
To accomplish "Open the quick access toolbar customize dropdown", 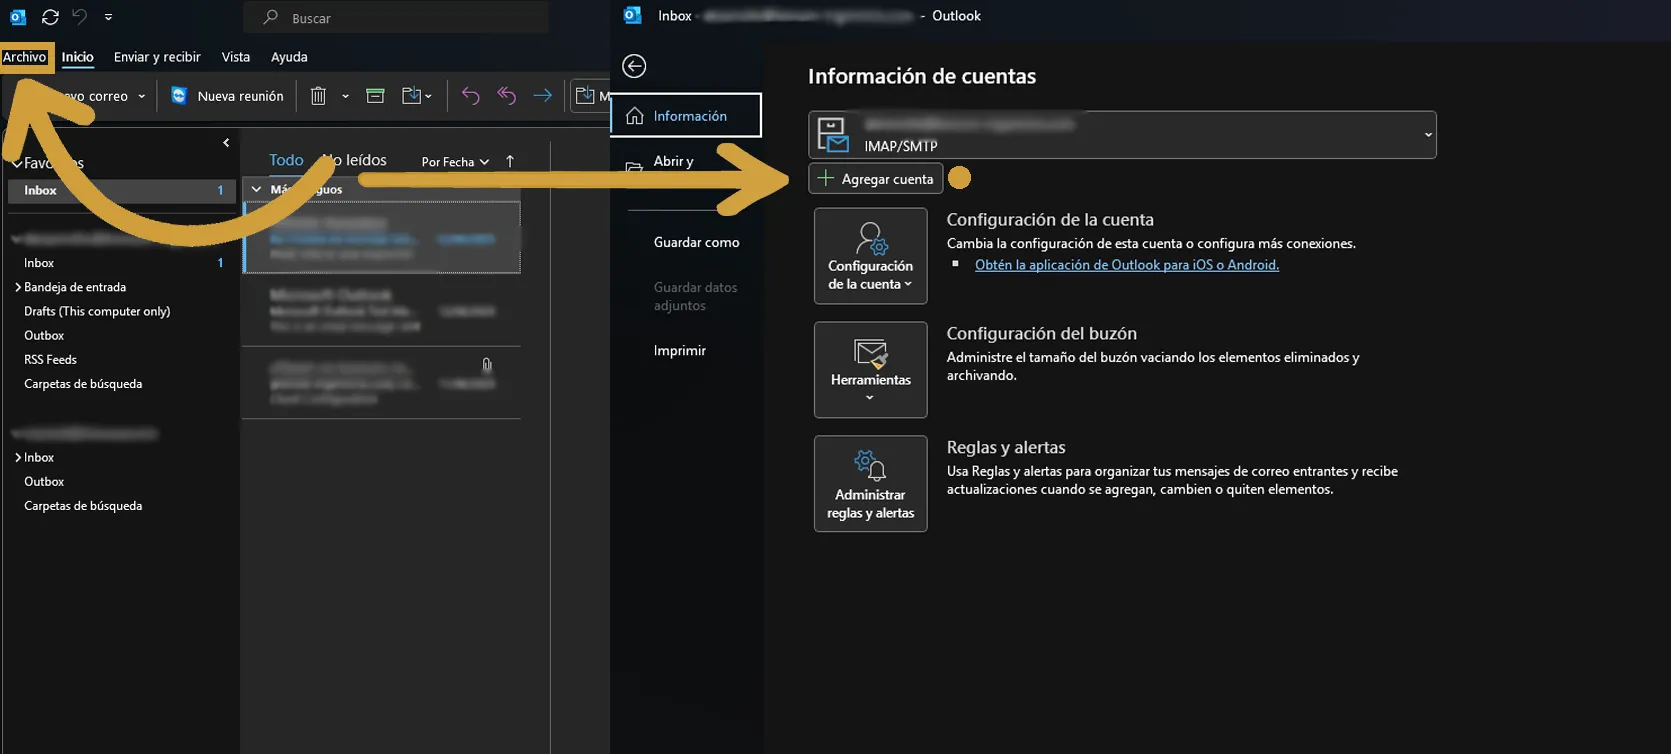I will tap(108, 17).
